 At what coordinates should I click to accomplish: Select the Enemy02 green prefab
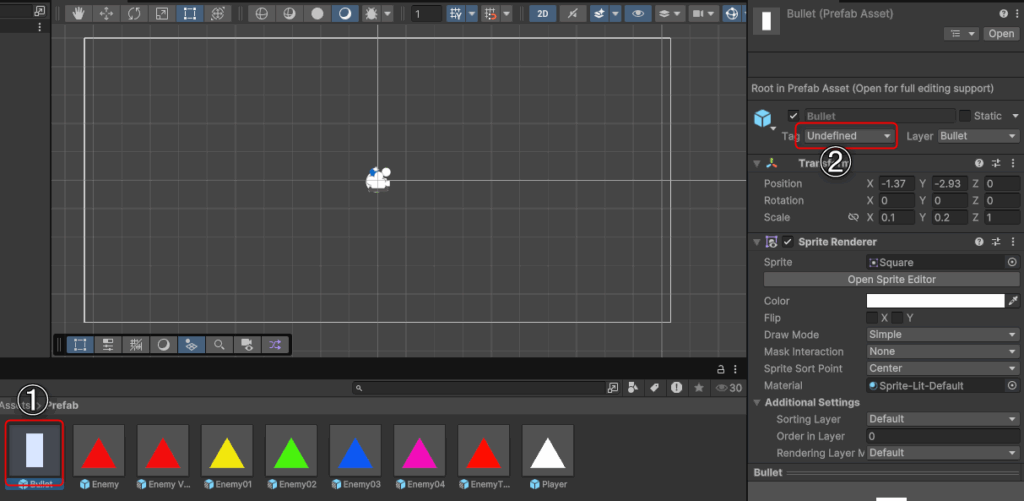click(291, 452)
